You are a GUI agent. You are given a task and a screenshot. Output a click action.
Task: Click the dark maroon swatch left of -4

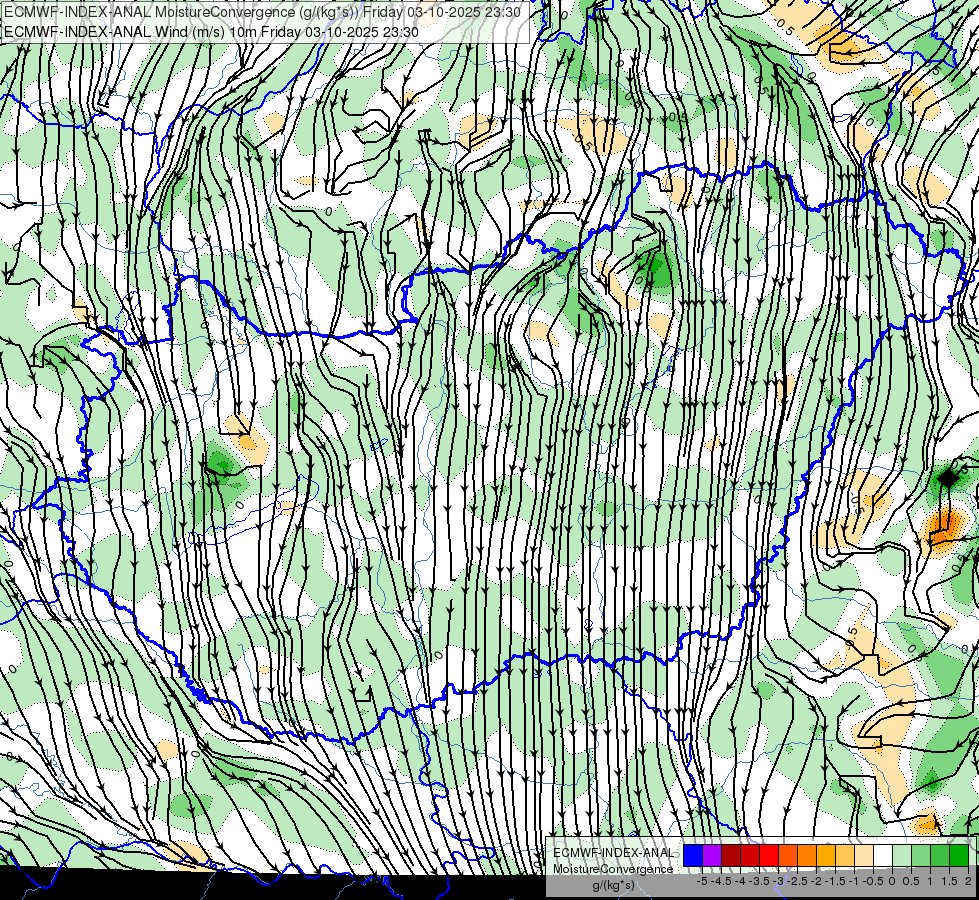[731, 855]
